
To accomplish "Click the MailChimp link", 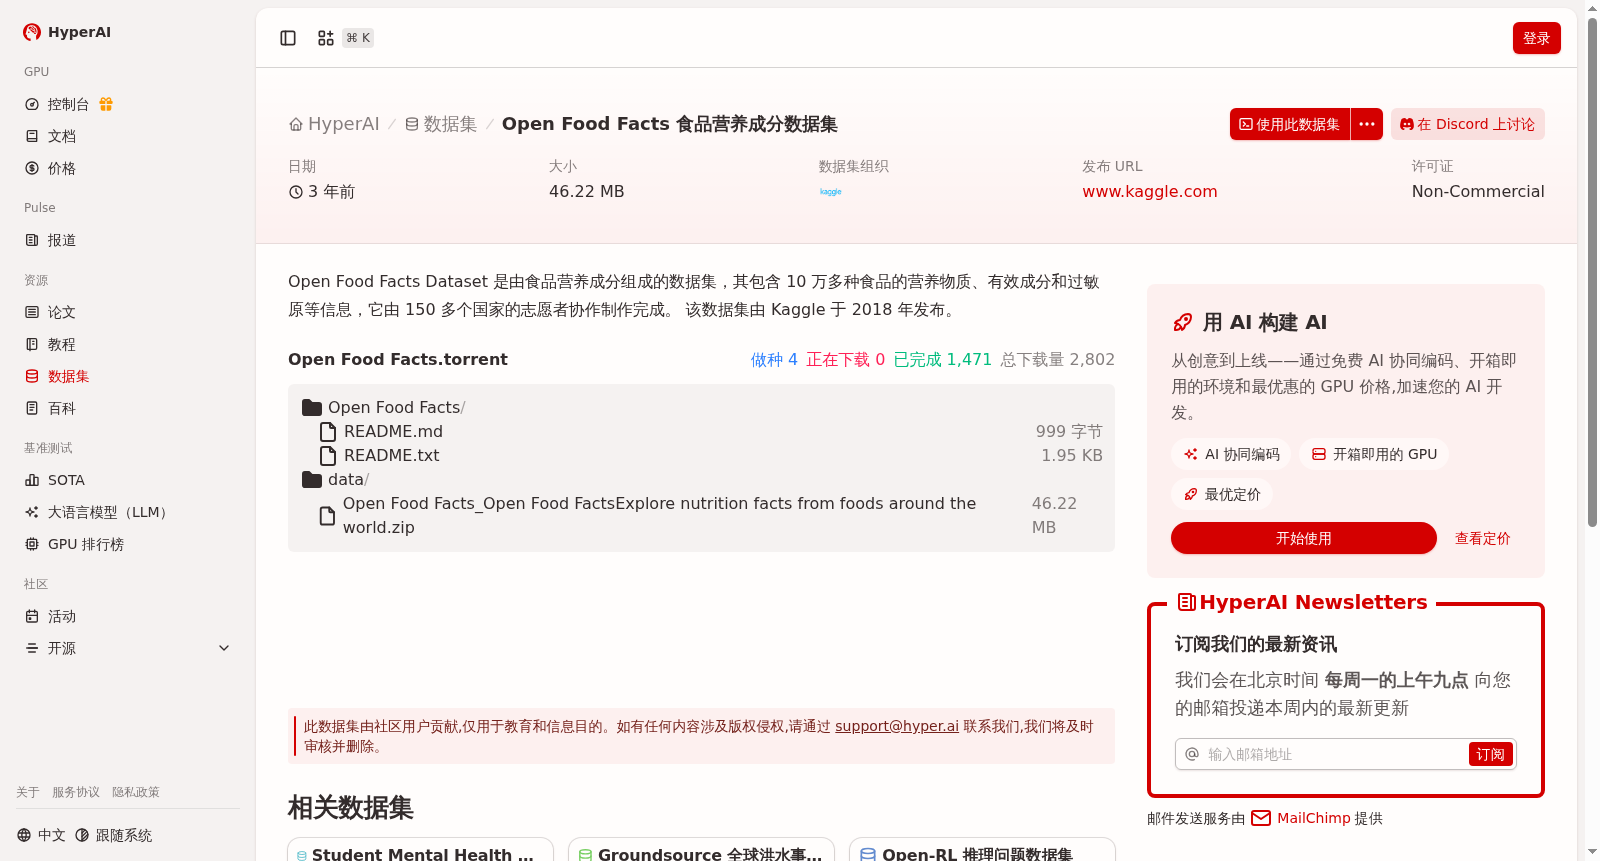I will (x=1313, y=818).
